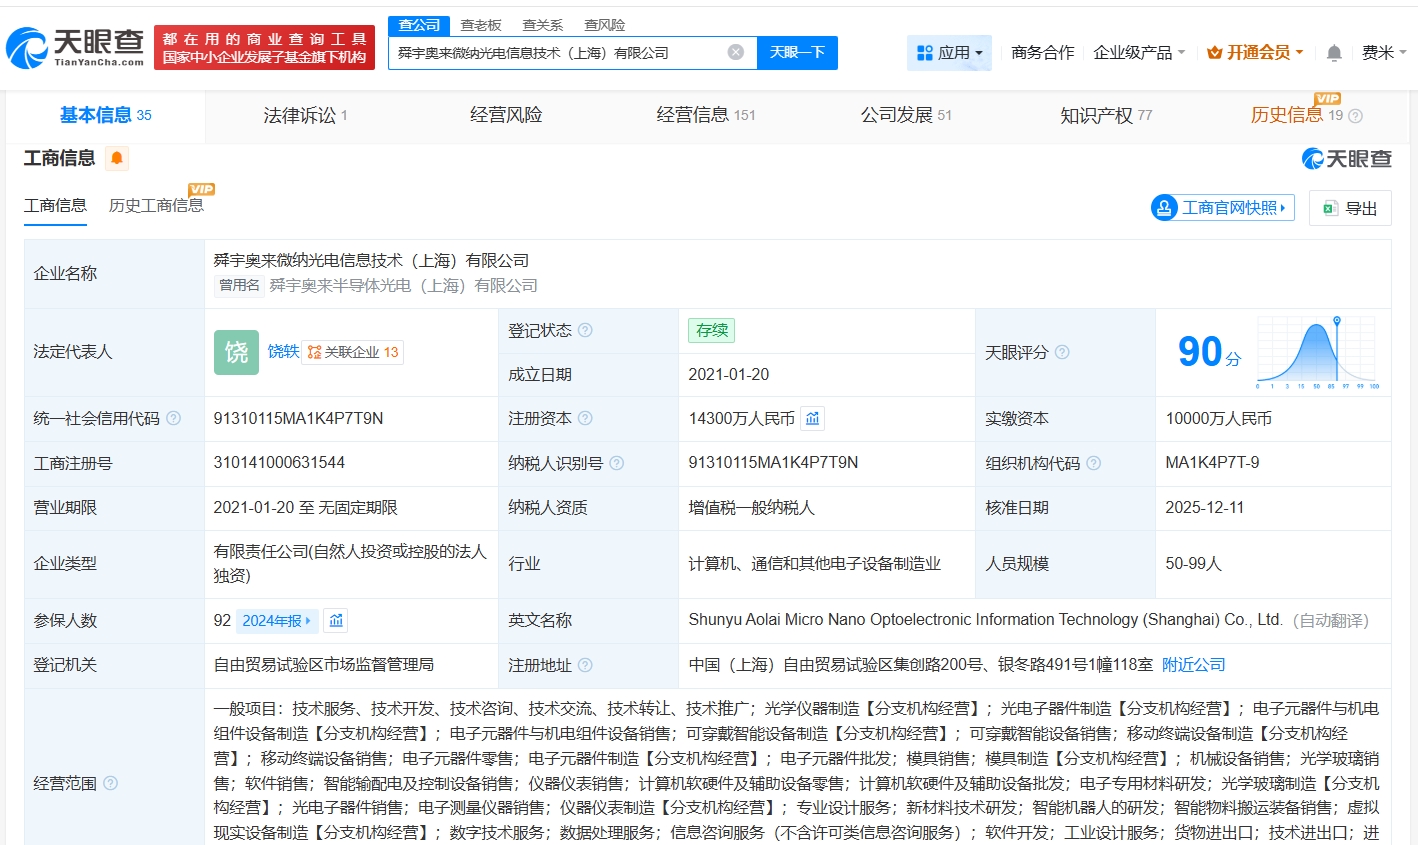Click help icon beside 天眼评分

[x=1062, y=352]
